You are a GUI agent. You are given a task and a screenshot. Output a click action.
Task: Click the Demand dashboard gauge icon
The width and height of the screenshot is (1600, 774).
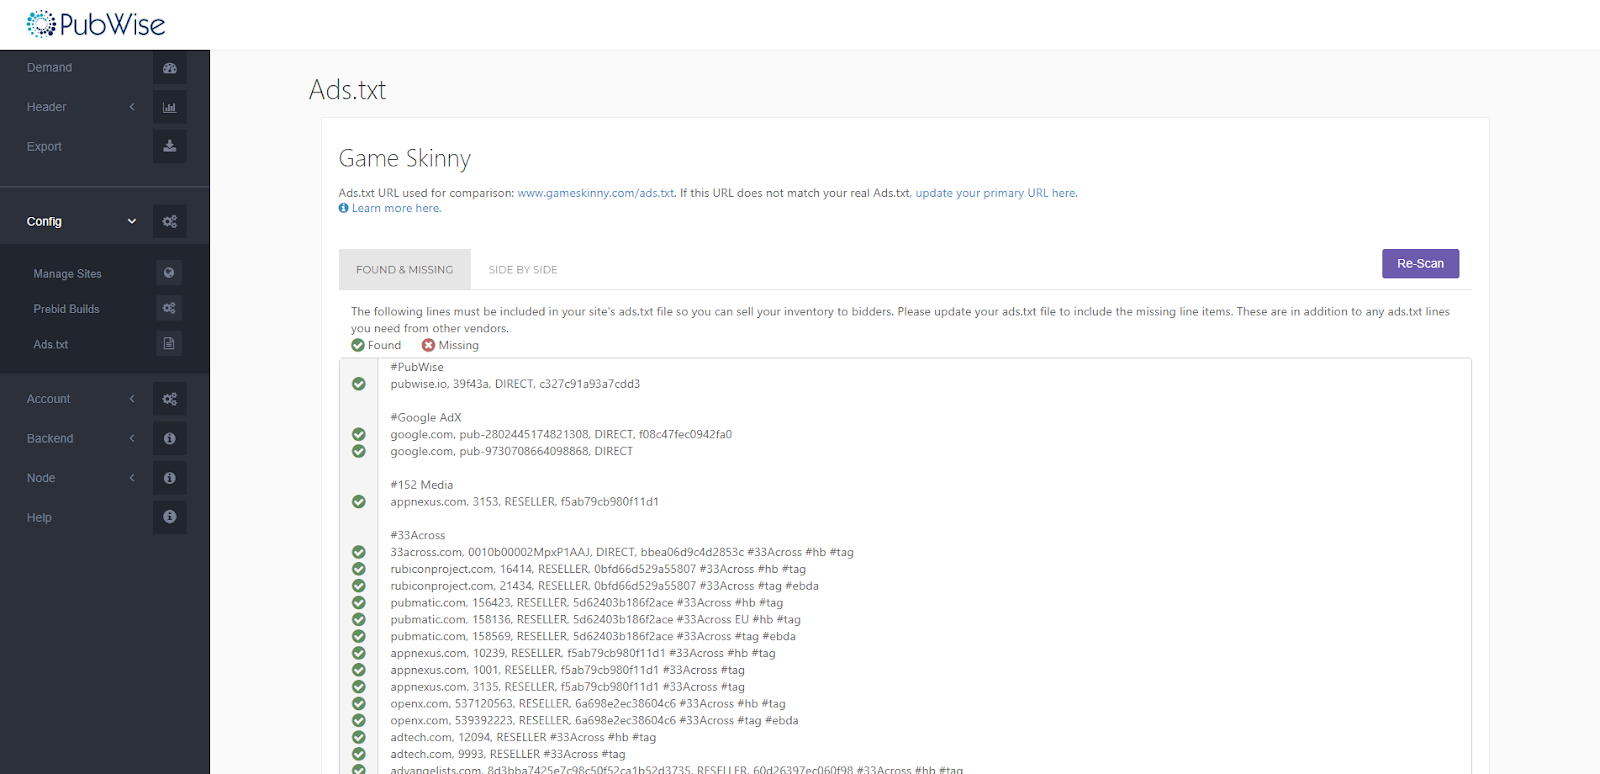[170, 68]
